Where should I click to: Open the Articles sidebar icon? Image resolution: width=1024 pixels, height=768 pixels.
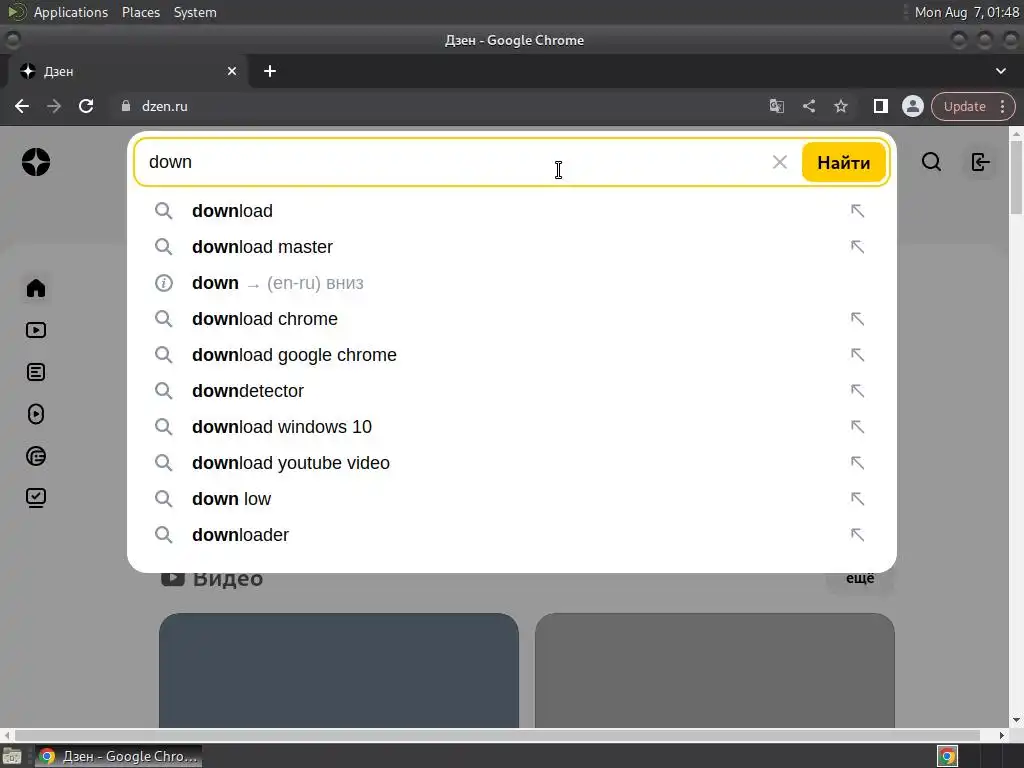pos(36,372)
